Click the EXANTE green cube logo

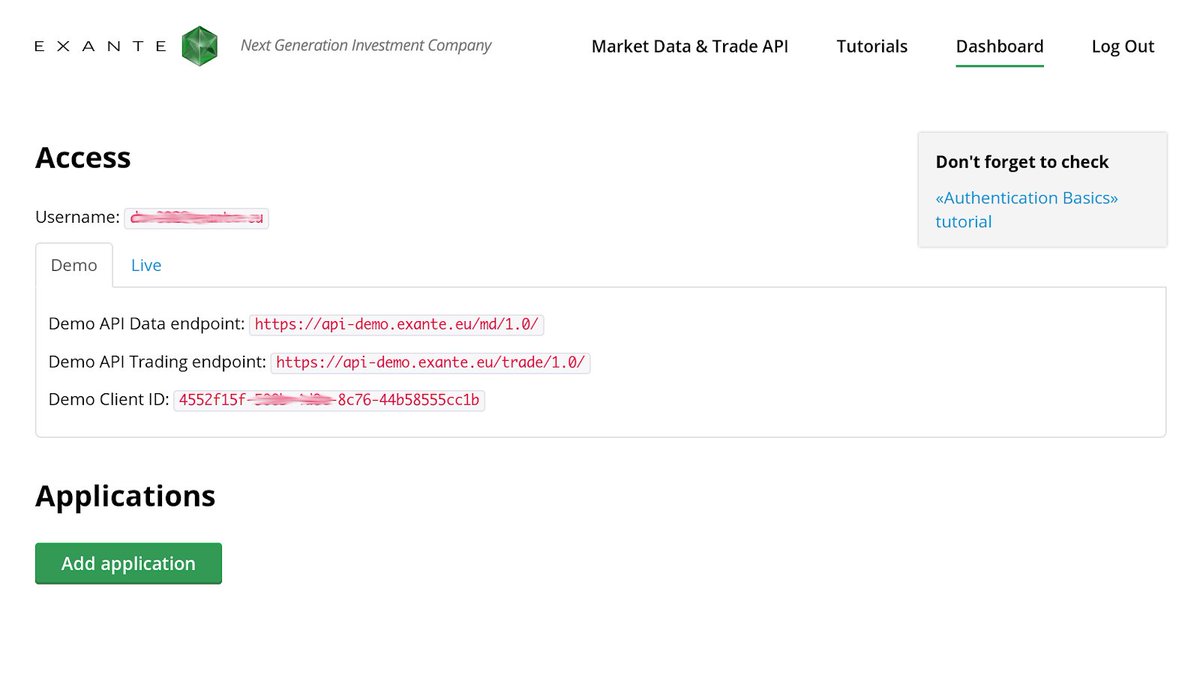pyautogui.click(x=199, y=45)
